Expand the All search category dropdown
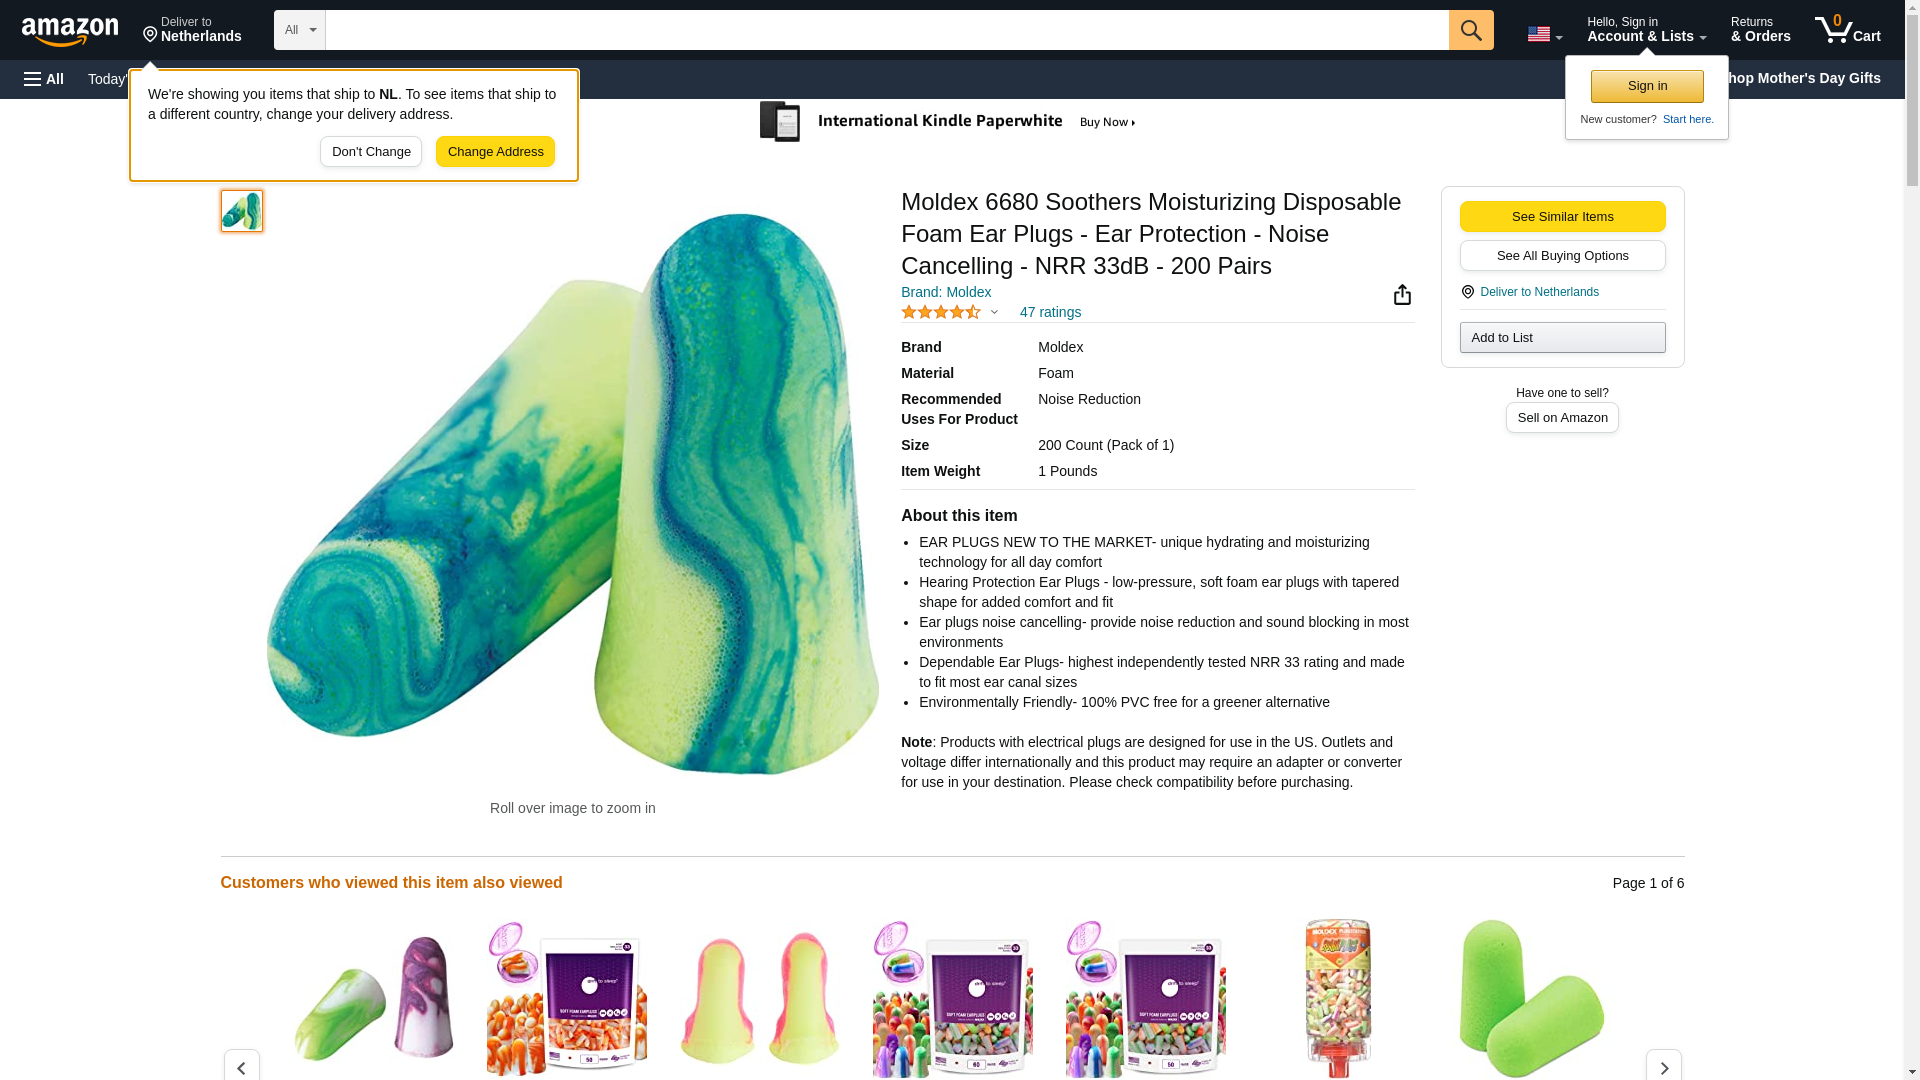Viewport: 1920px width, 1080px height. click(299, 30)
